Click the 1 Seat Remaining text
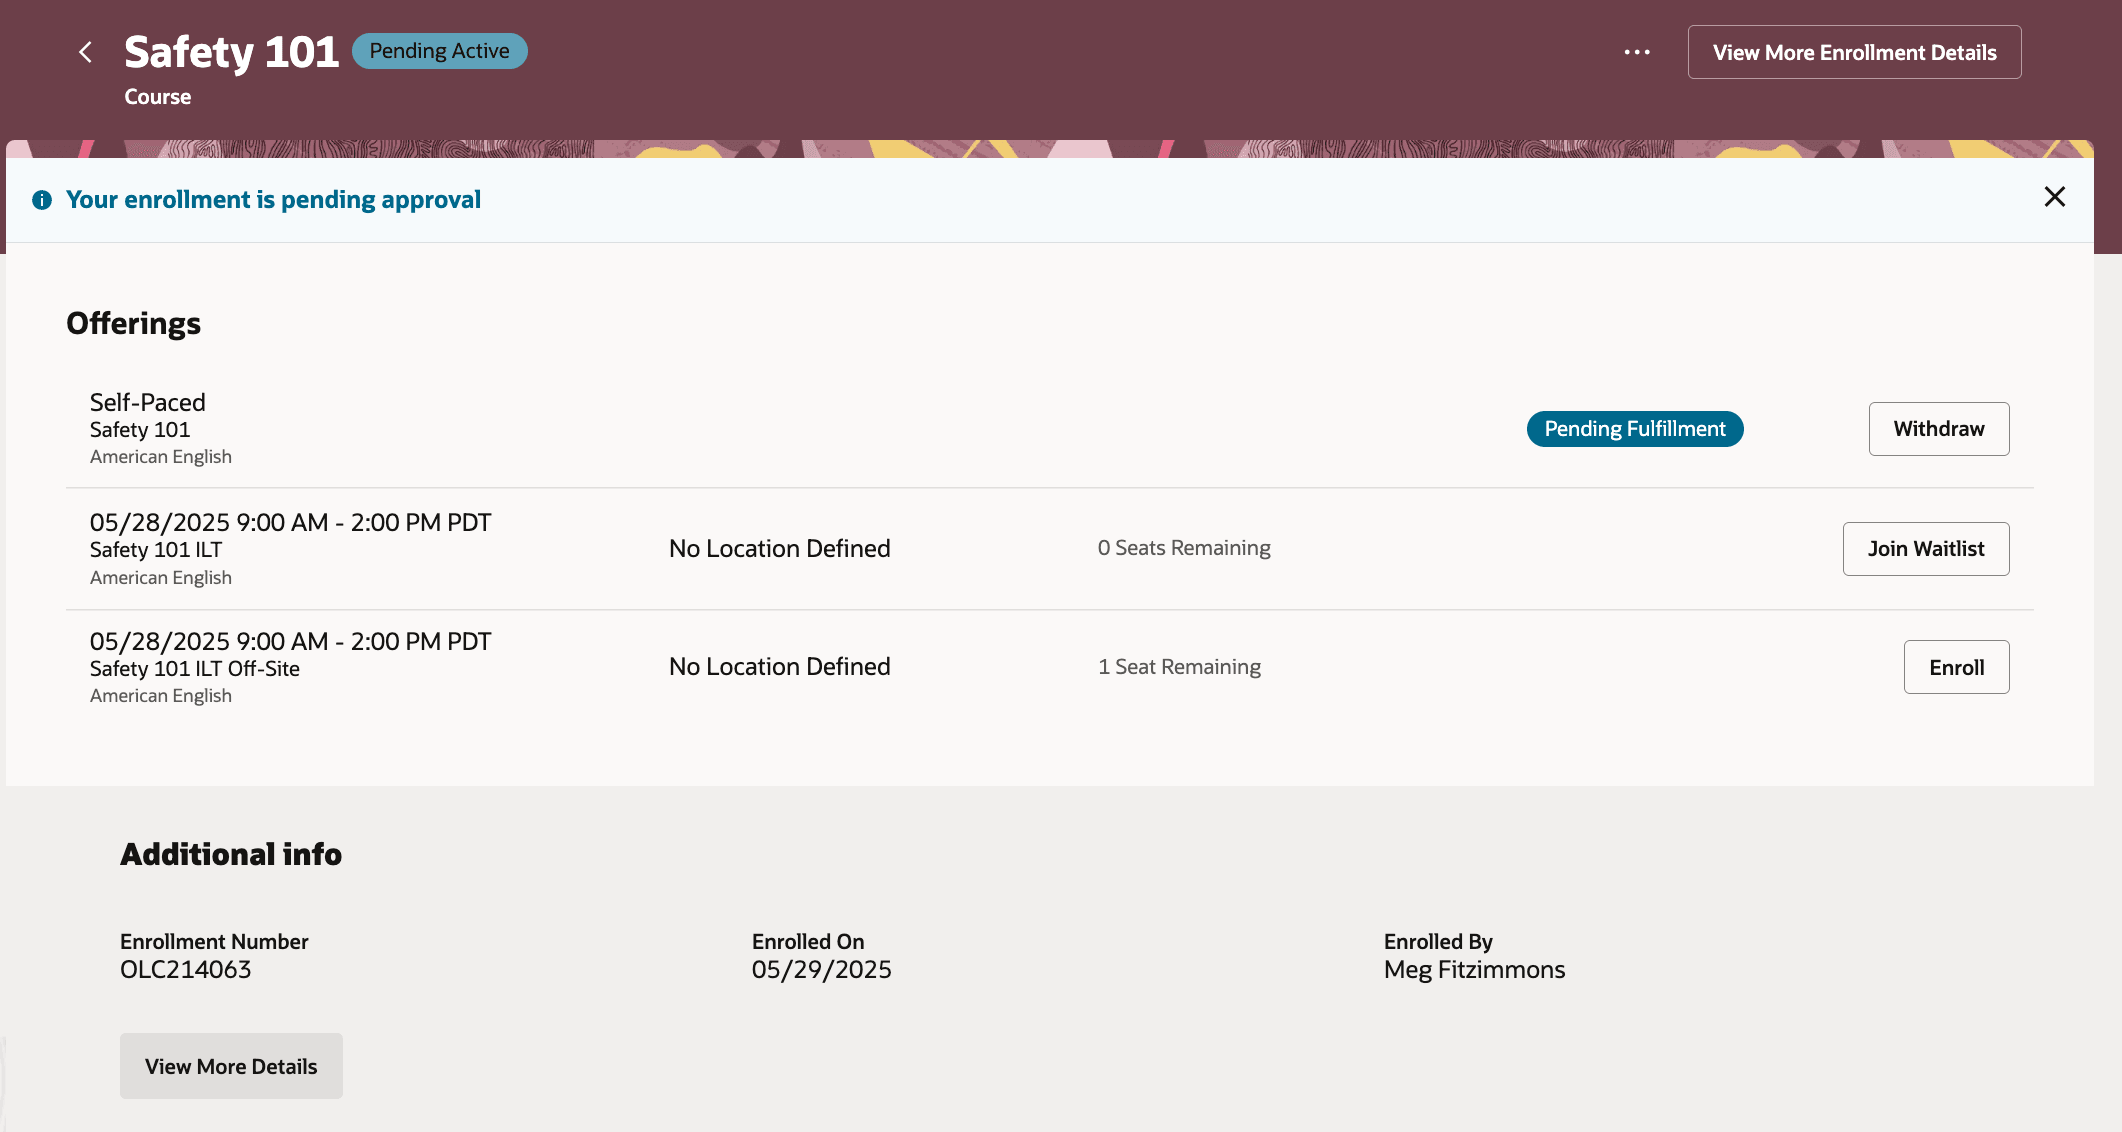The width and height of the screenshot is (2122, 1132). click(1179, 667)
